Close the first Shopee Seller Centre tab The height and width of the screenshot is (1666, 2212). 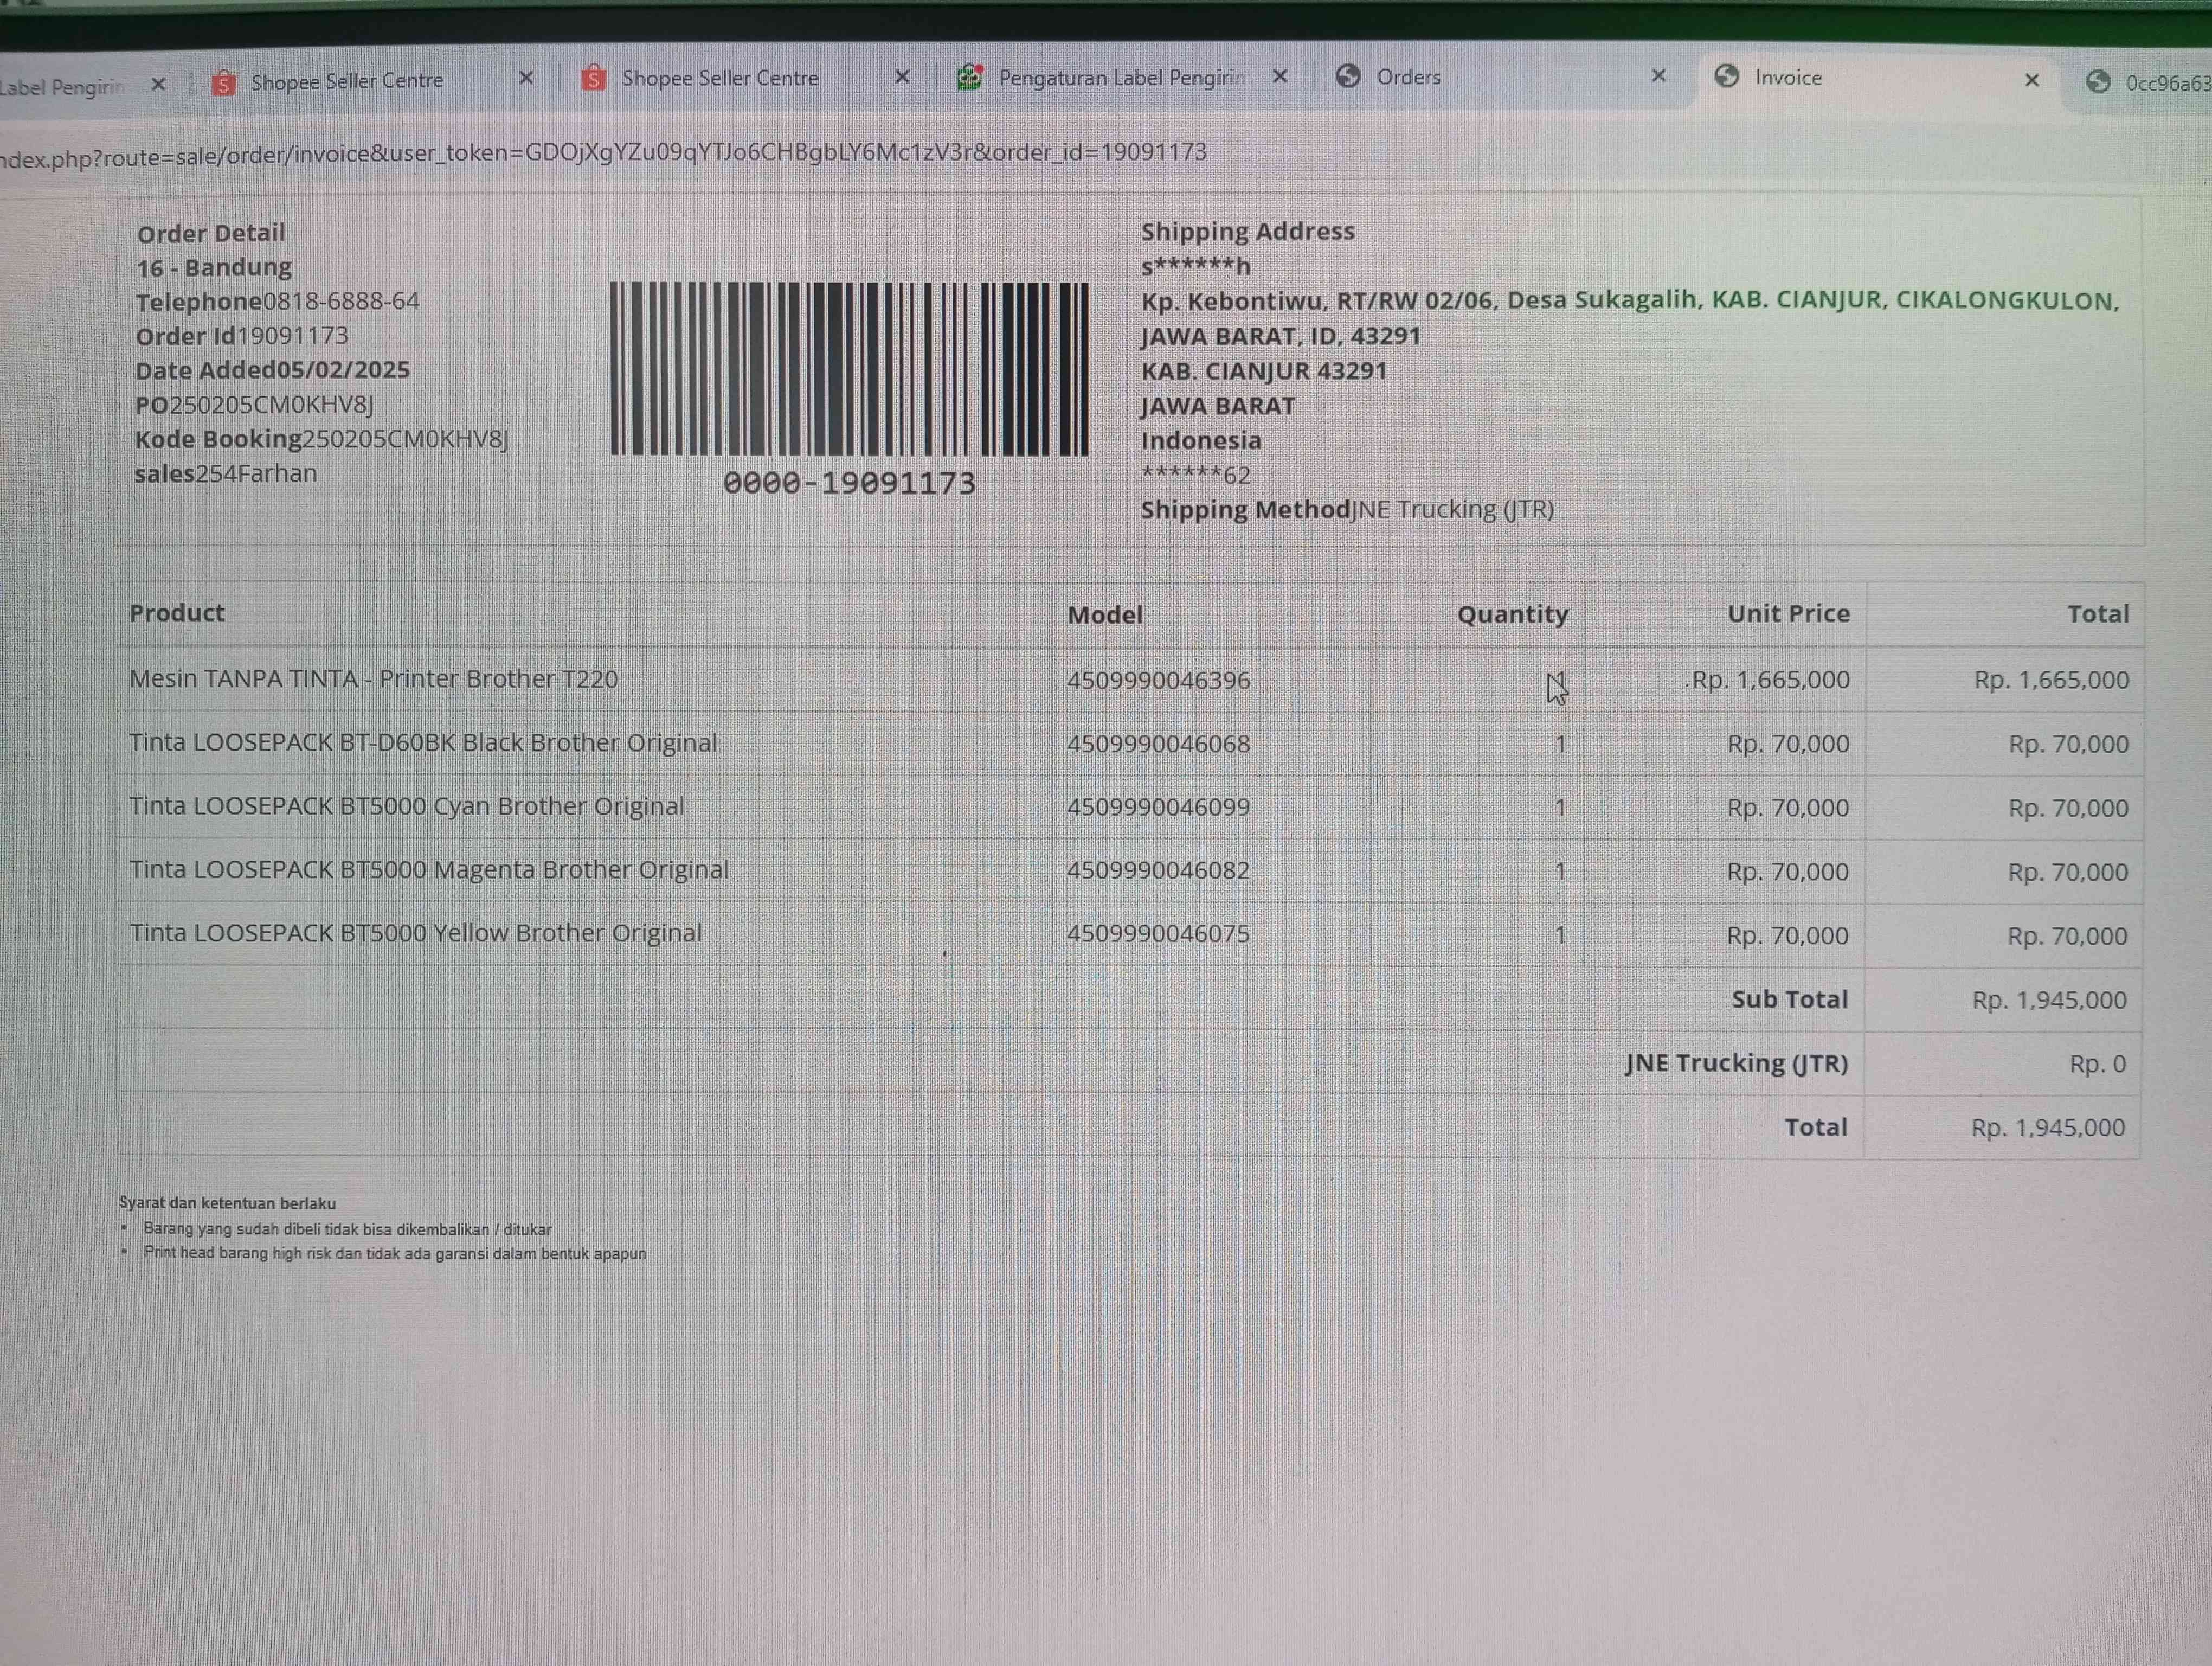click(526, 78)
